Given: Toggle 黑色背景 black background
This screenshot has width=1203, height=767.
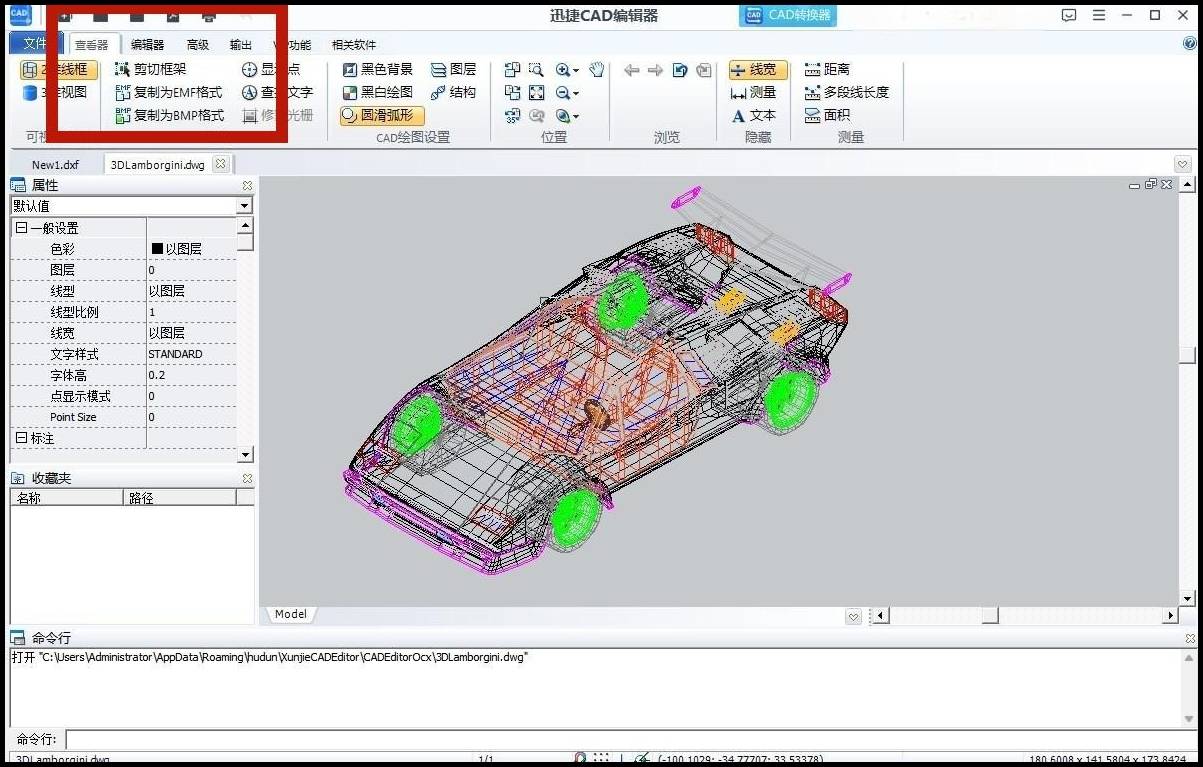Looking at the screenshot, I should coord(377,70).
